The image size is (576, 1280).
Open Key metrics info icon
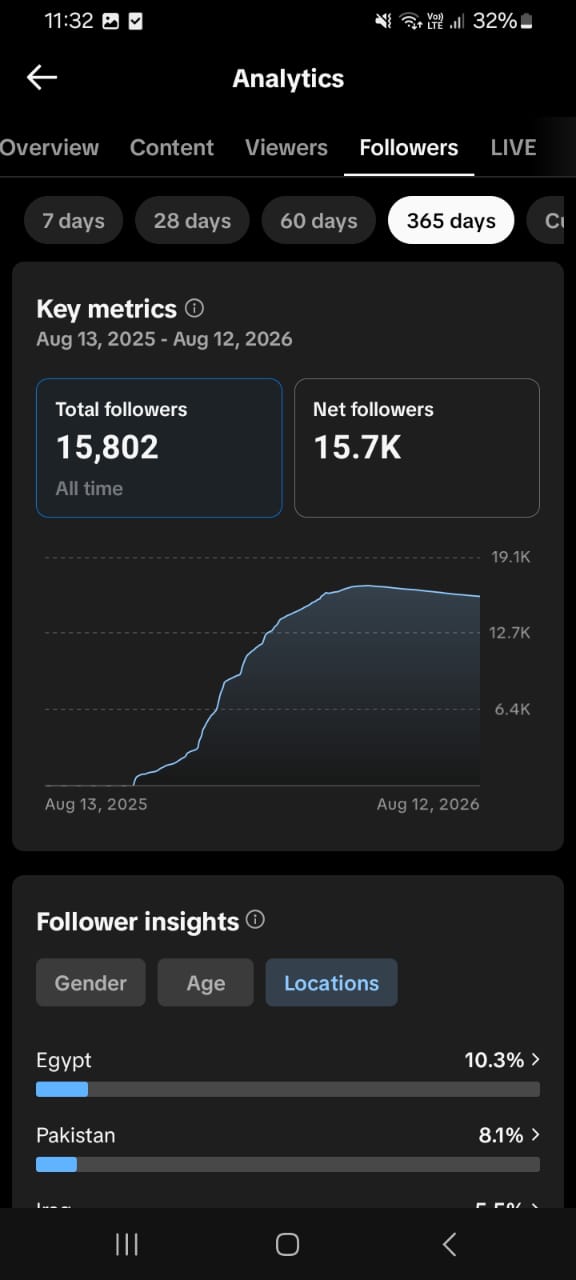click(195, 308)
